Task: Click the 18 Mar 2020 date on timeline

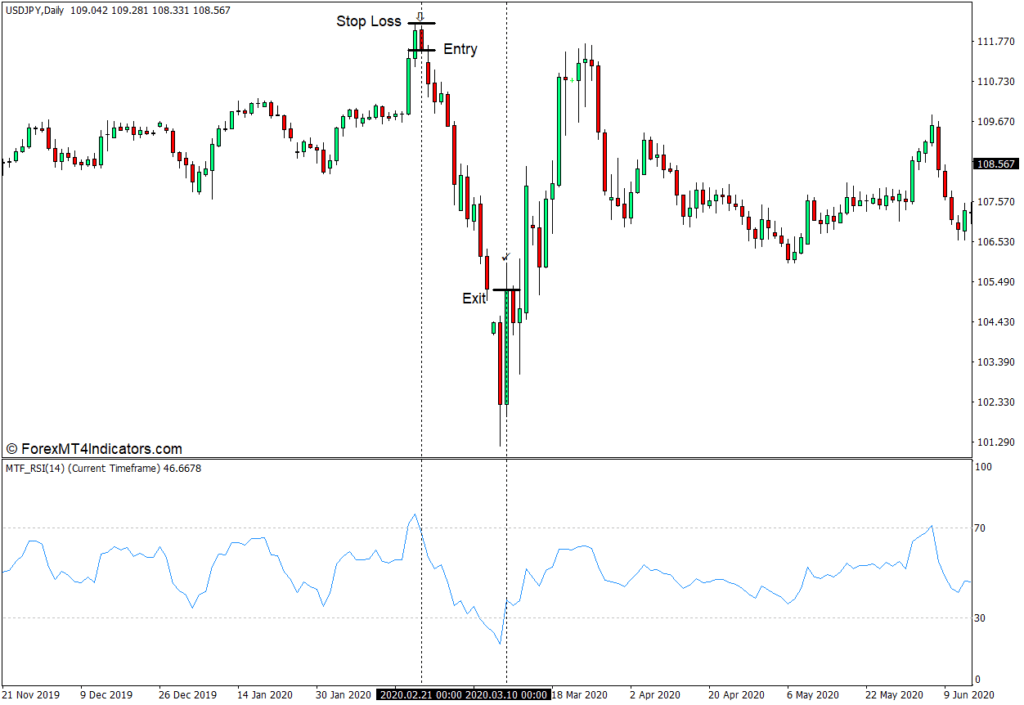Action: tap(580, 694)
